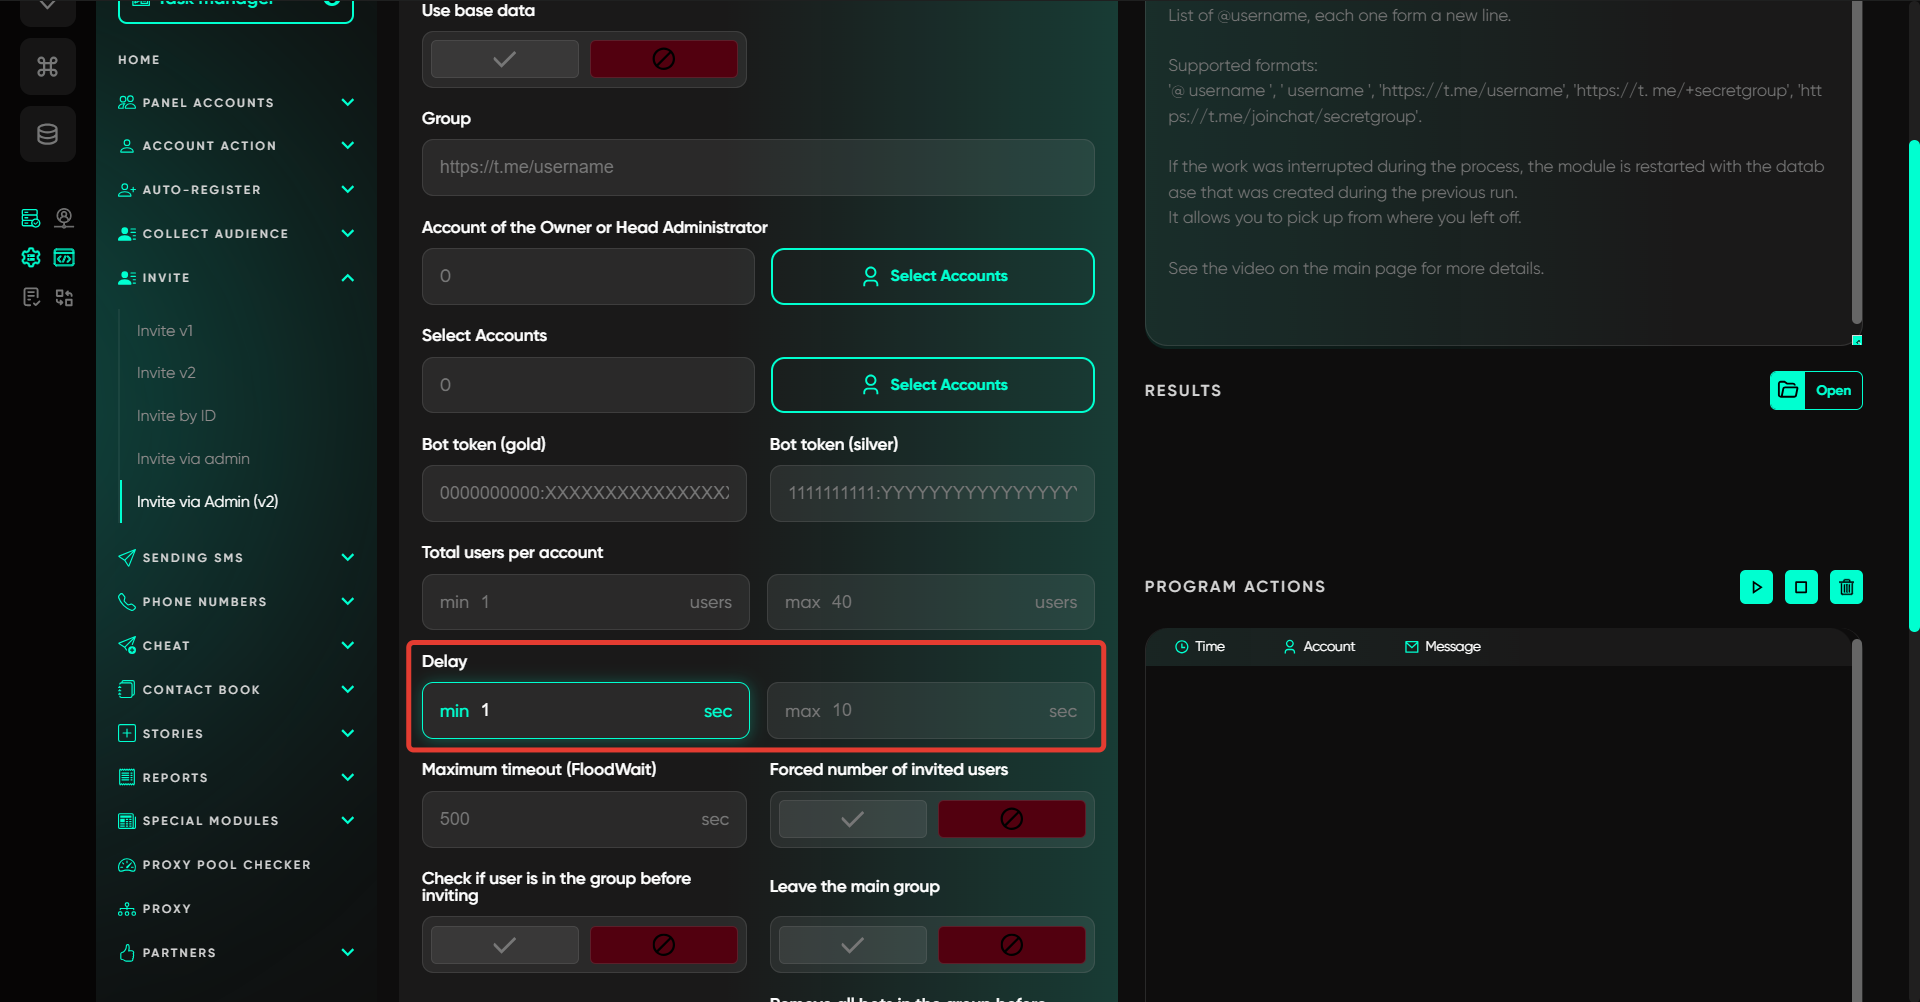
Task: Click the command key icon in left rail
Action: (x=47, y=67)
